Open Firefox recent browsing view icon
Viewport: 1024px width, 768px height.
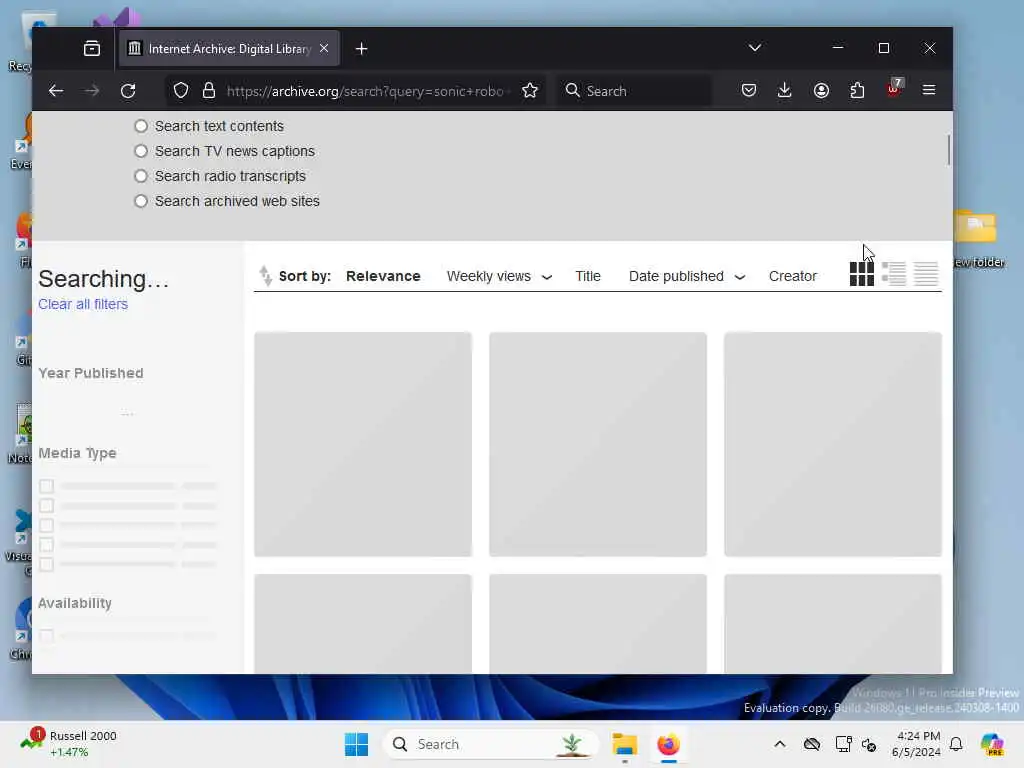[92, 48]
